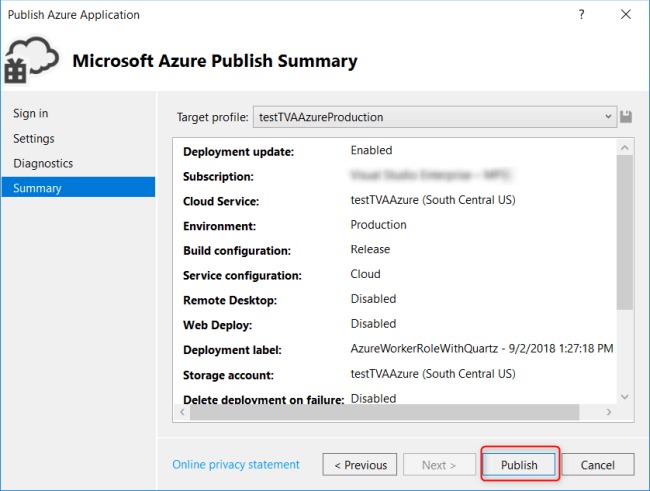Image resolution: width=650 pixels, height=491 pixels.
Task: Go to the Diagnostics step
Action: [x=43, y=163]
